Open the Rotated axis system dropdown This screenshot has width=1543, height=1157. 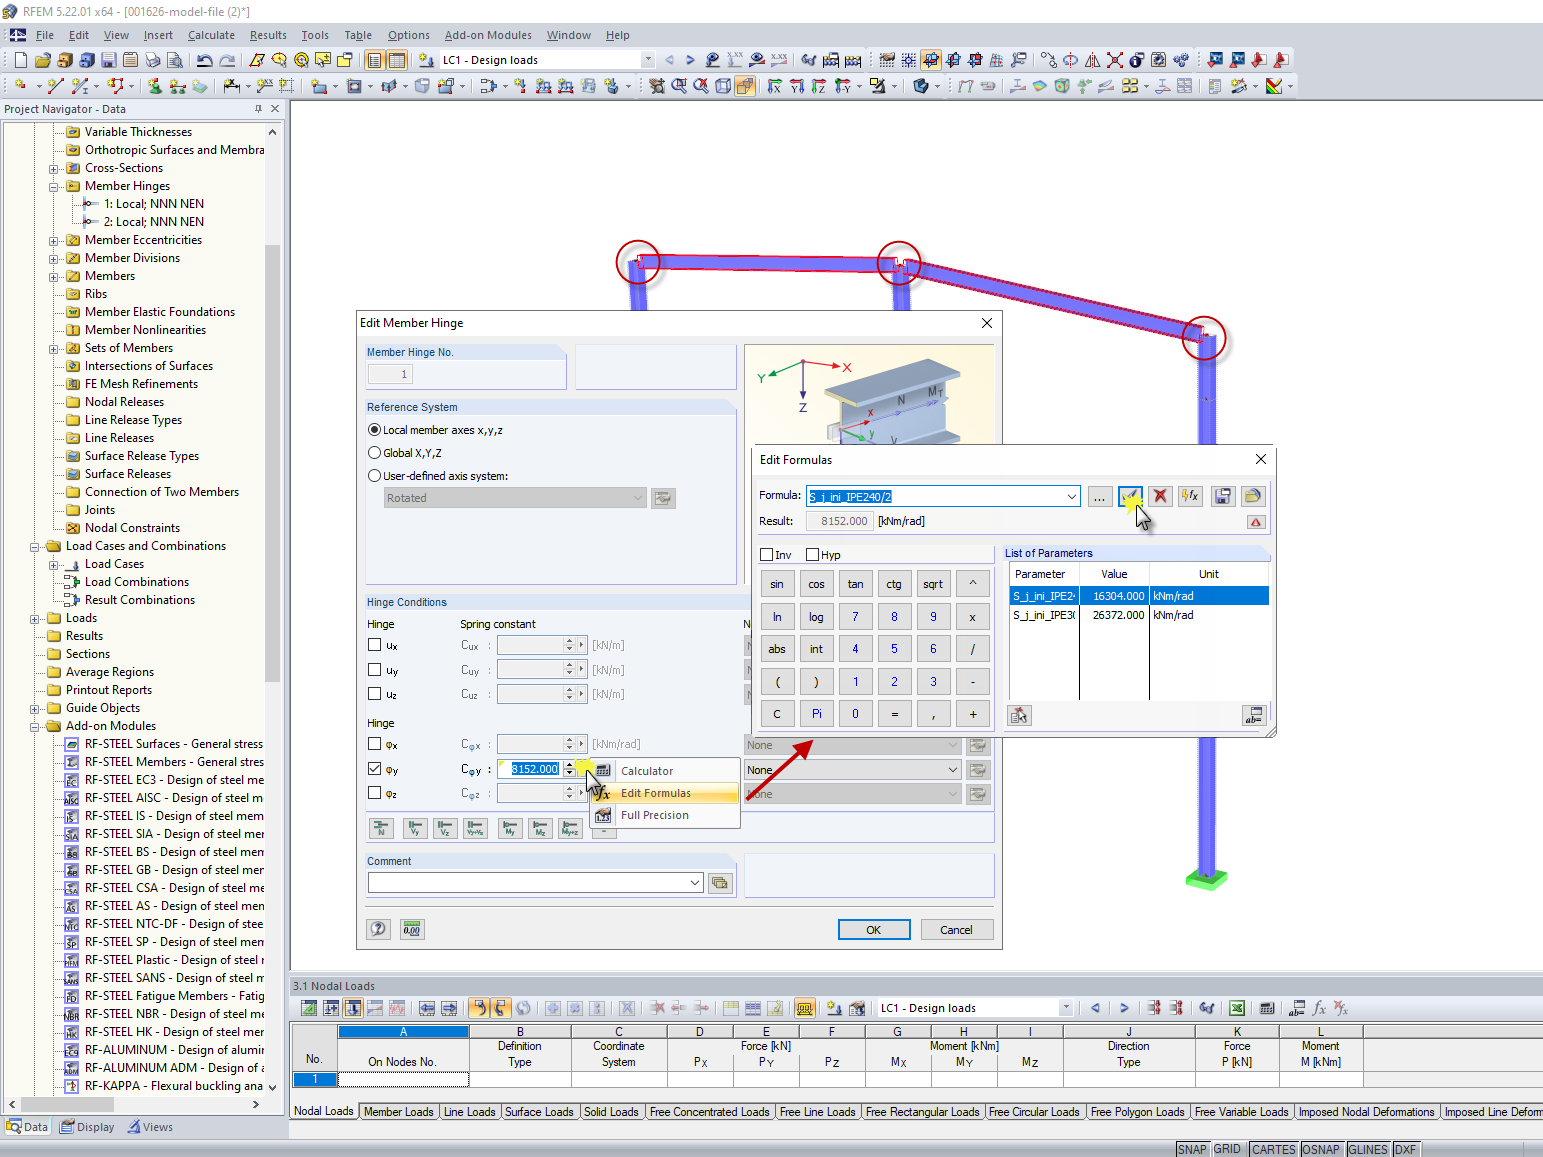pos(639,497)
